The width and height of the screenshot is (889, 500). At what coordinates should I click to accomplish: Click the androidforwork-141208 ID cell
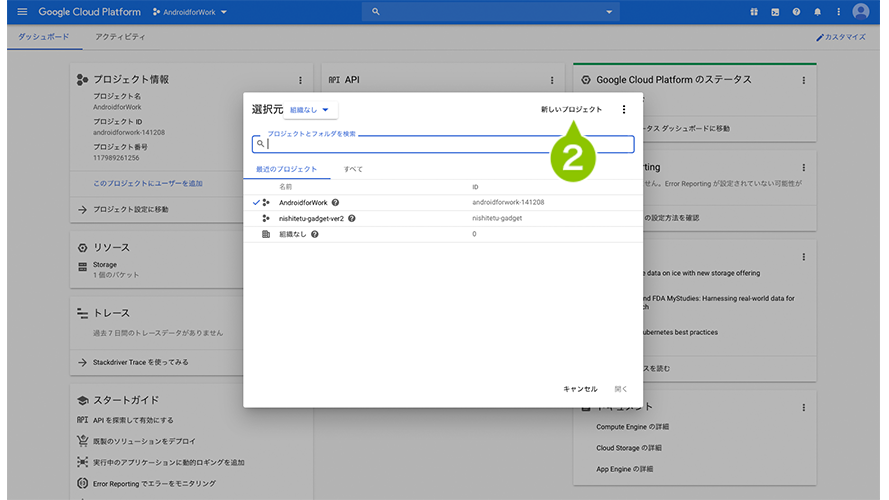508,202
